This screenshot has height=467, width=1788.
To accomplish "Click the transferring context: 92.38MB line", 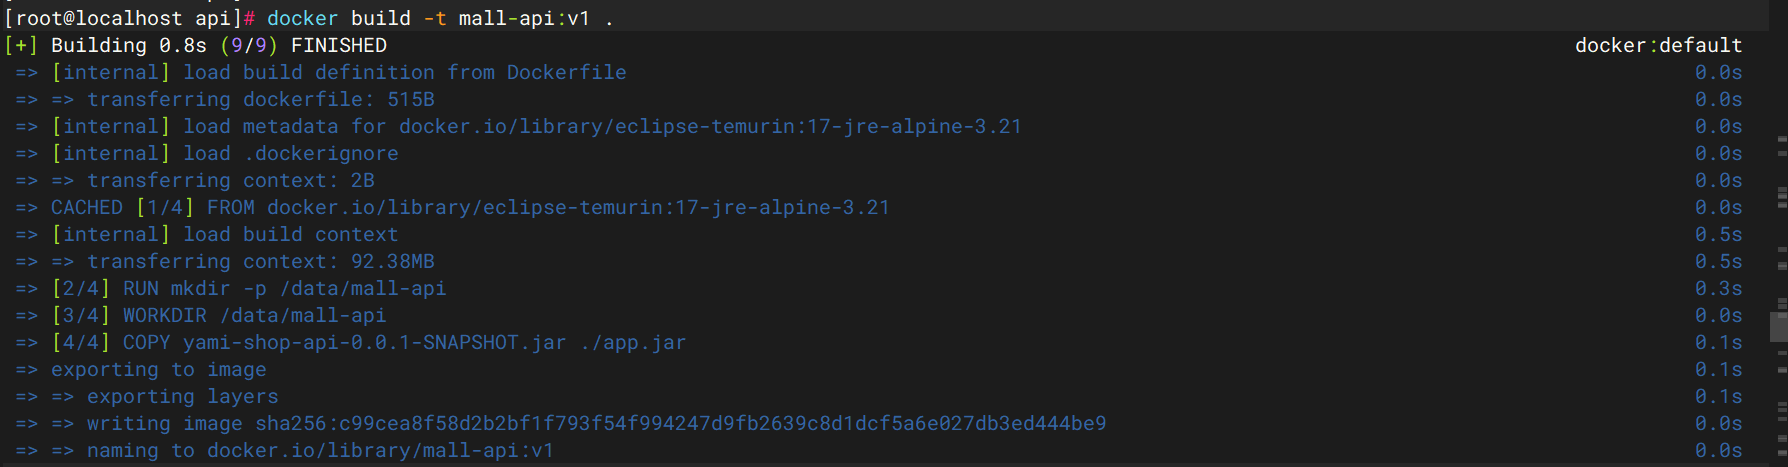I will tap(260, 261).
